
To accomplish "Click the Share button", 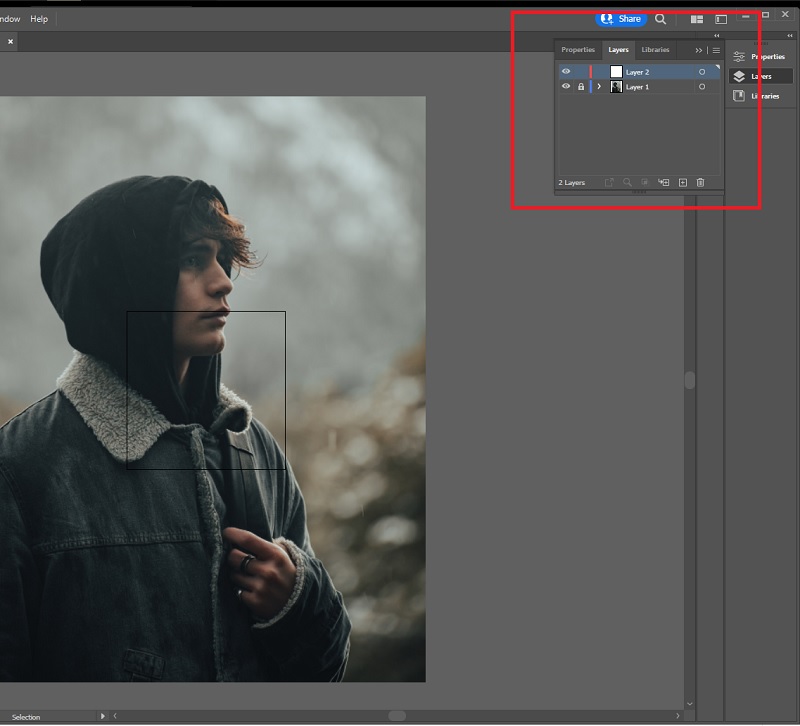I will [622, 18].
